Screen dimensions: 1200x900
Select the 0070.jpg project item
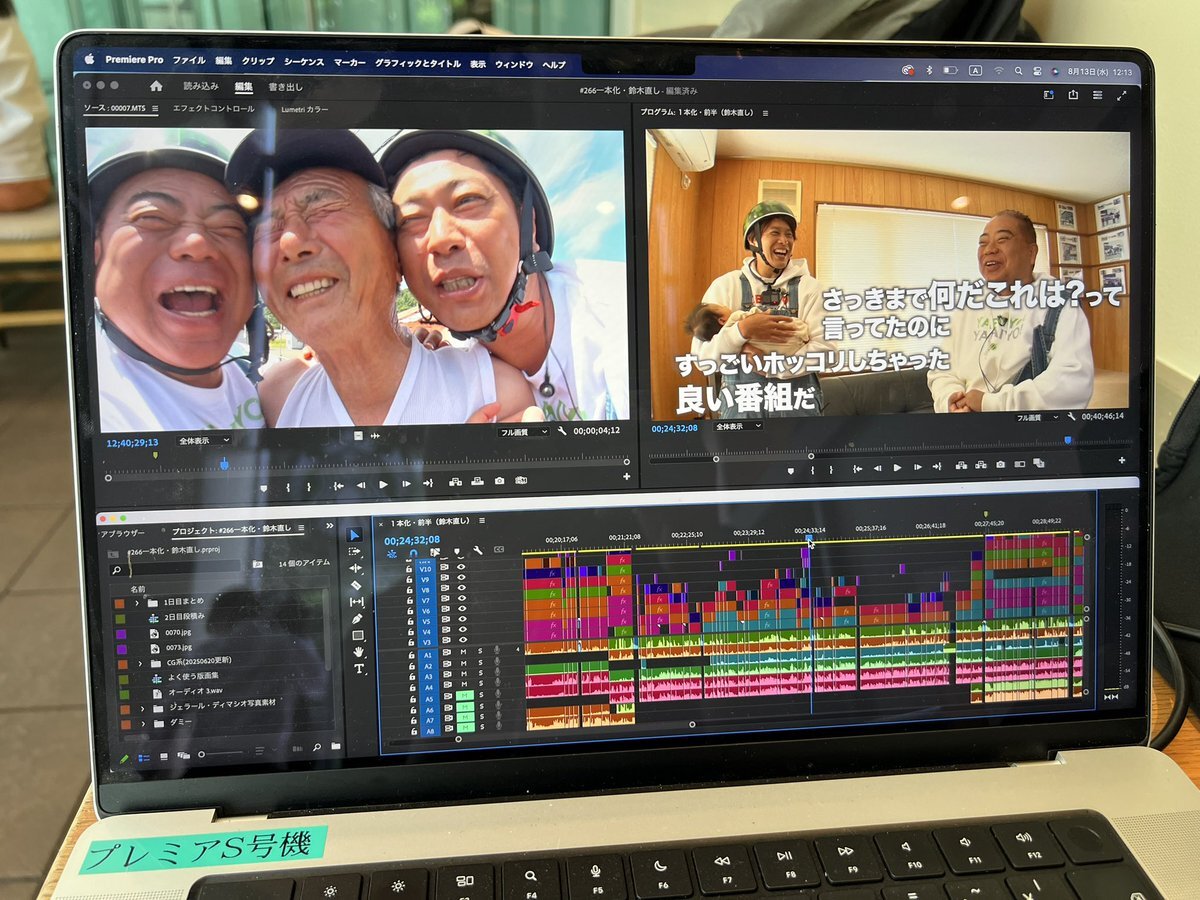[176, 633]
